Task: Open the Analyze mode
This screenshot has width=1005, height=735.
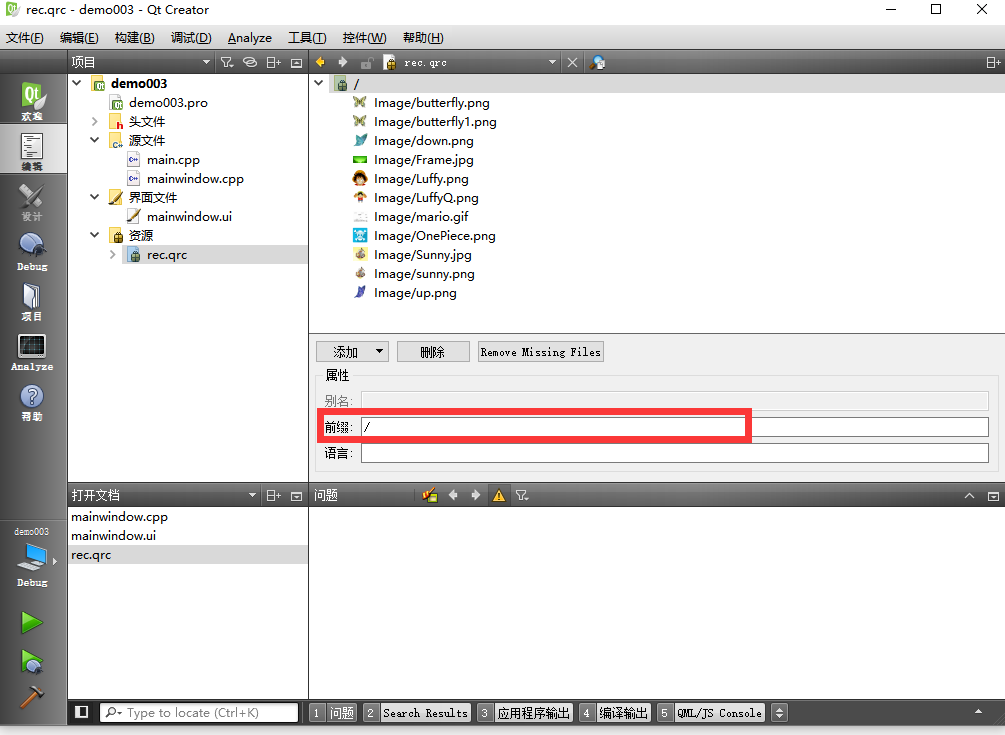Action: [x=32, y=352]
